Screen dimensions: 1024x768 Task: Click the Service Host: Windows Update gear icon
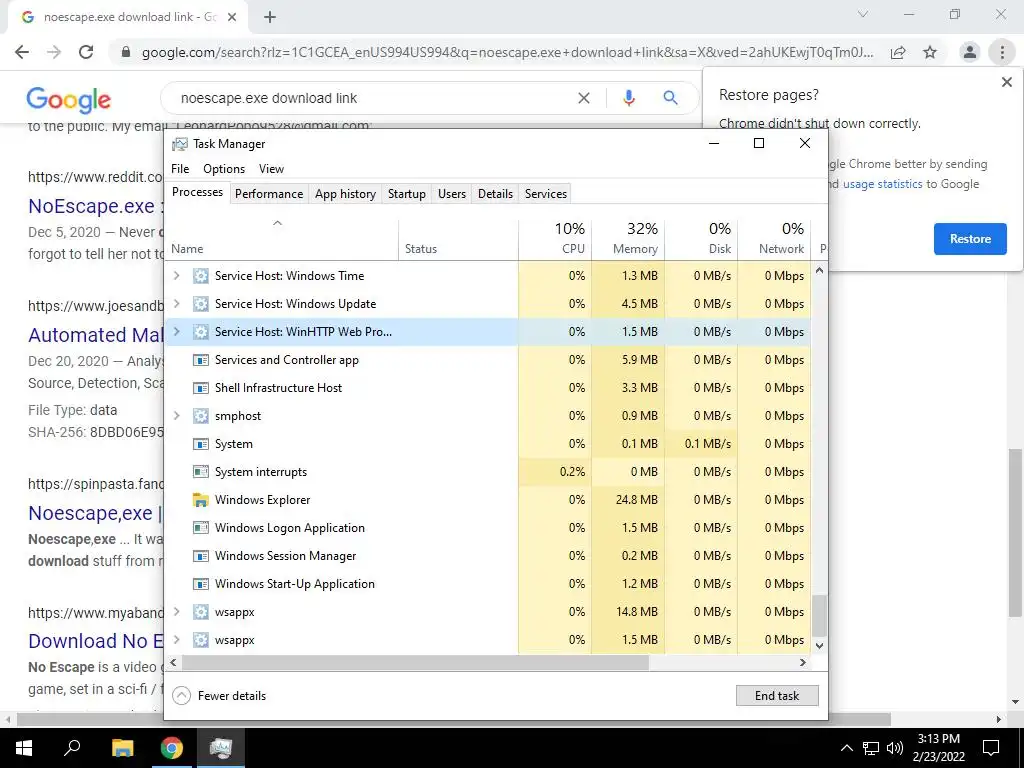(200, 304)
